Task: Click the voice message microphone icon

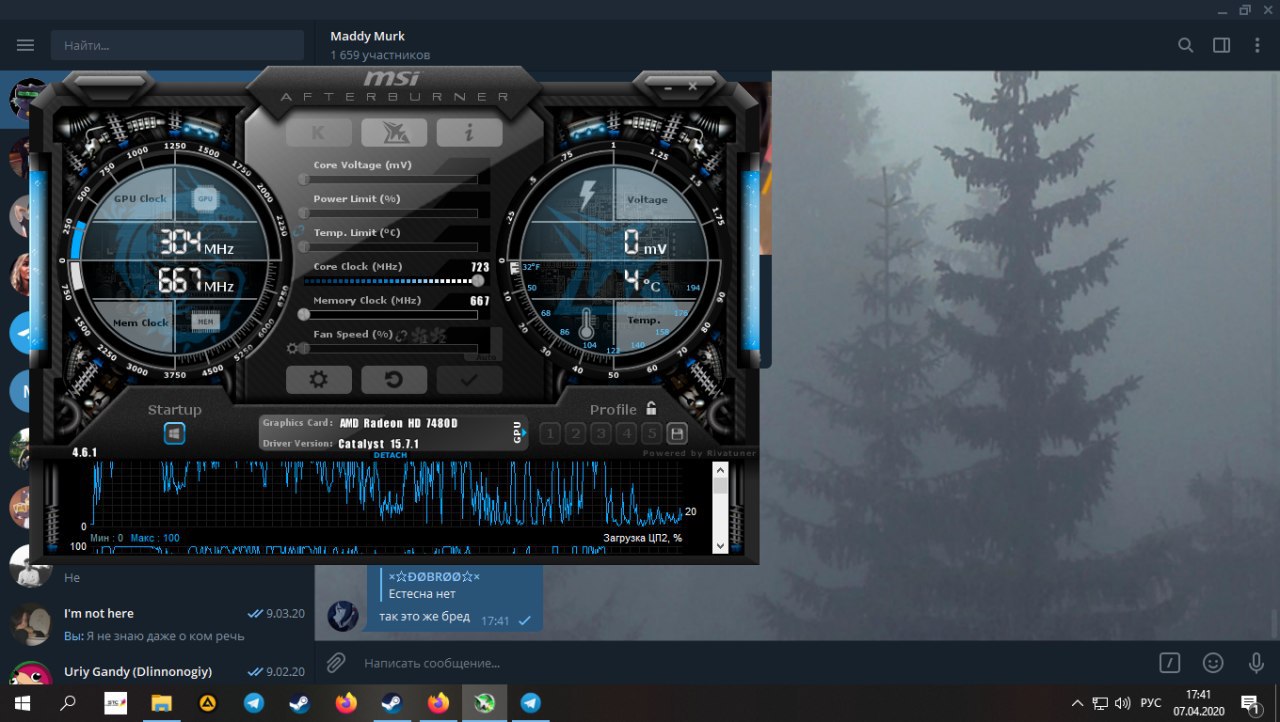Action: pyautogui.click(x=1256, y=662)
